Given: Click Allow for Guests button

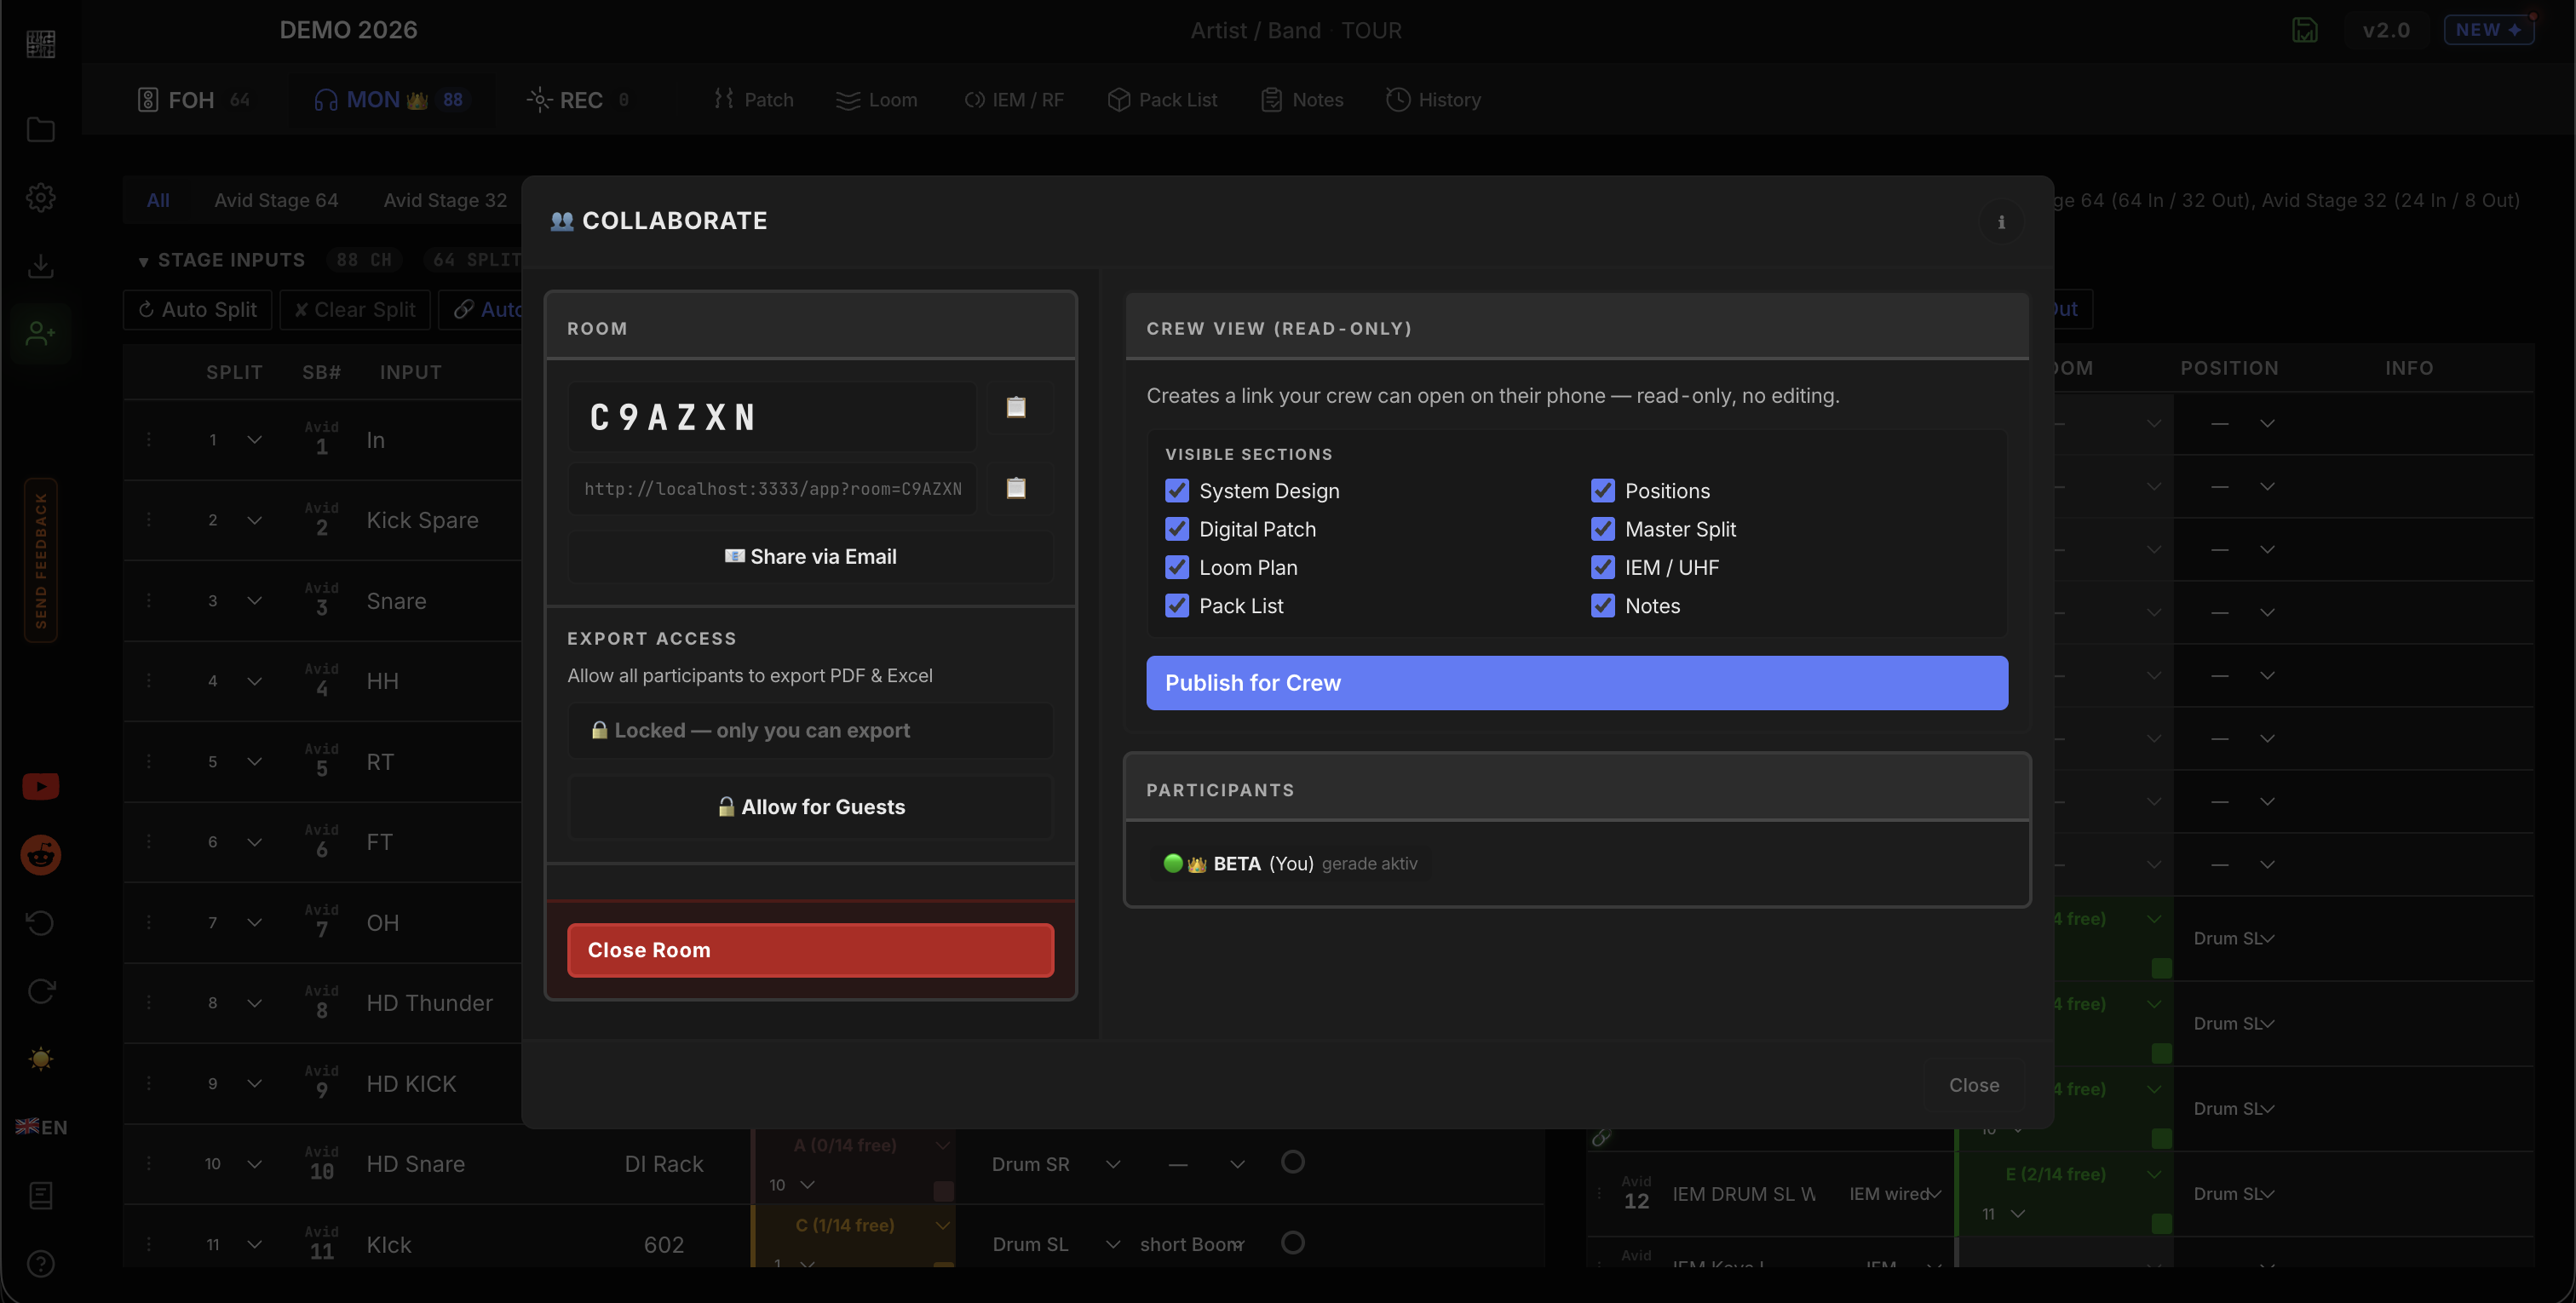Looking at the screenshot, I should 810,807.
